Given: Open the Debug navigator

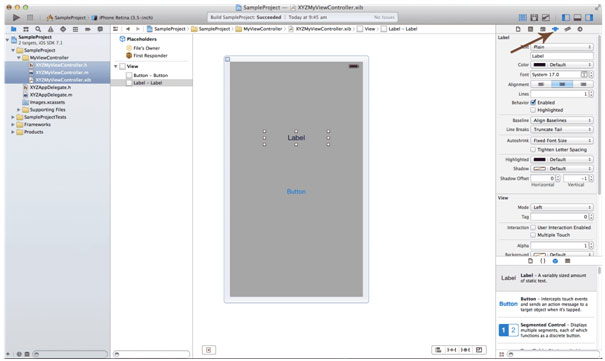Looking at the screenshot, I should [75, 29].
